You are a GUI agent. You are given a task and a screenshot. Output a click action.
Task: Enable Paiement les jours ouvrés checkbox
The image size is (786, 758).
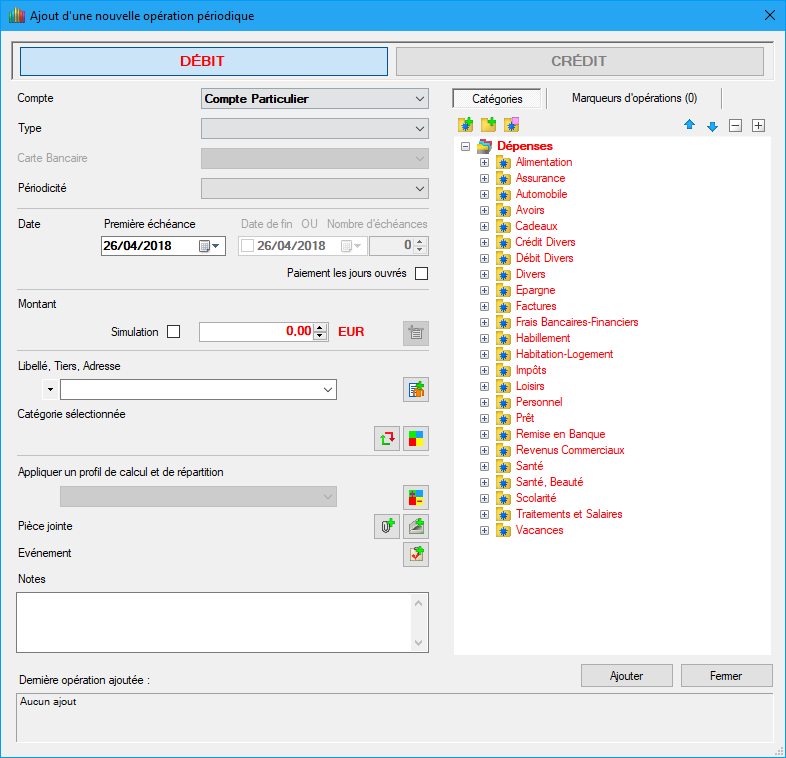coord(421,274)
